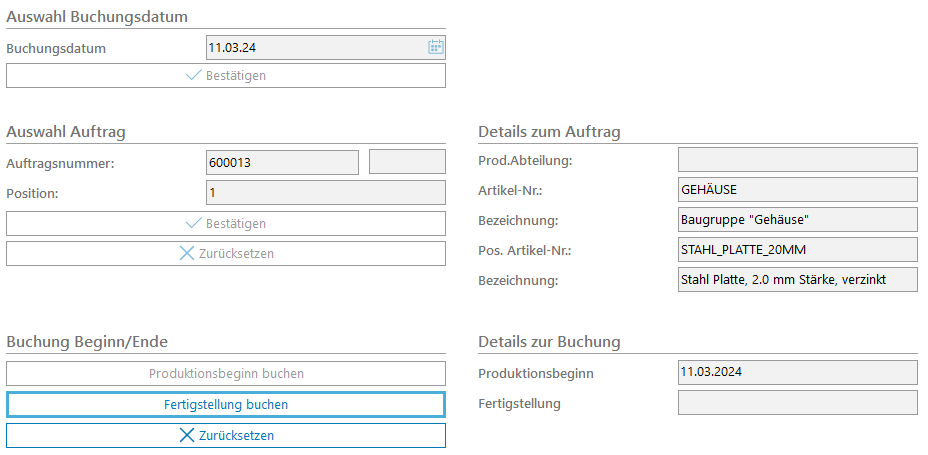Click the Bezeichnung field describing Stahl Platte
Screen dimensions: 928x455
(x=797, y=279)
